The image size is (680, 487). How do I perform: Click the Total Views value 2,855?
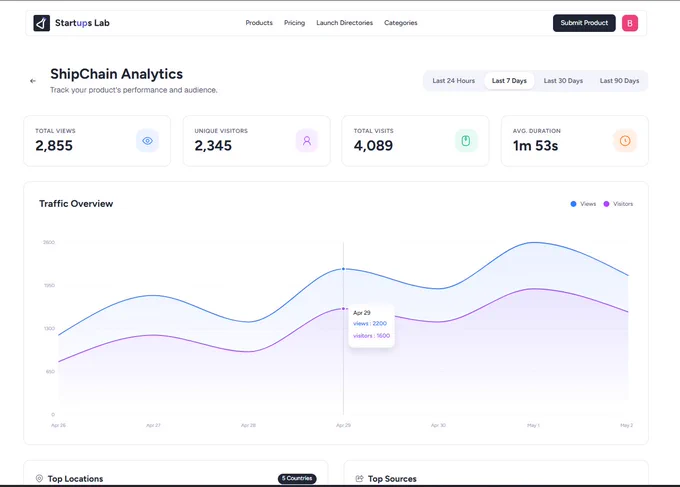(54, 146)
